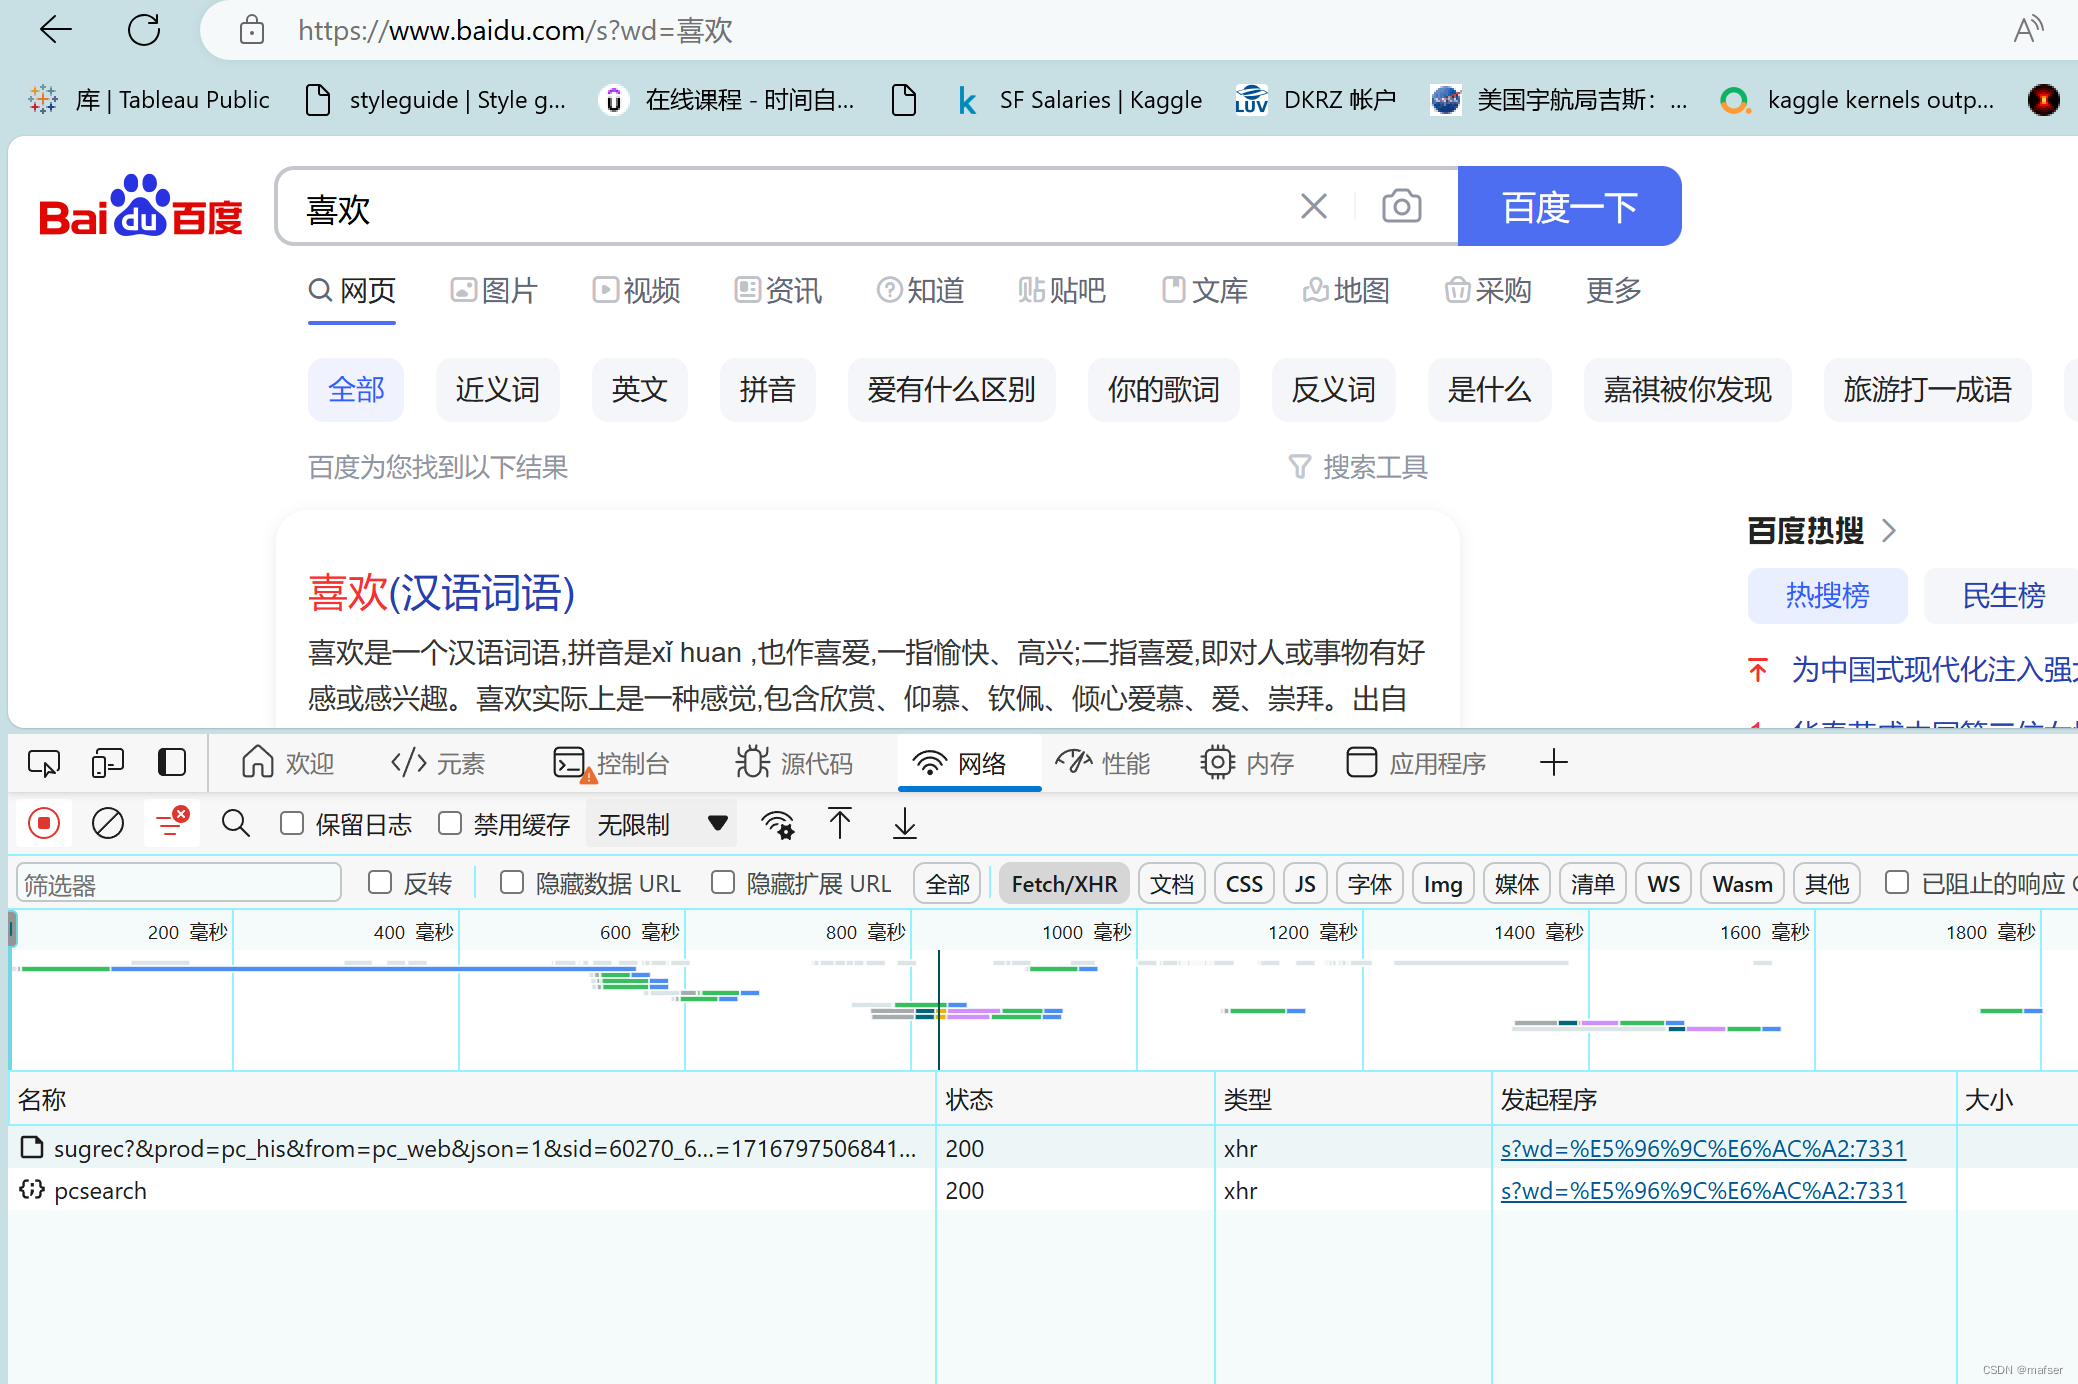Add more DevTools tools with plus icon

[x=1553, y=763]
